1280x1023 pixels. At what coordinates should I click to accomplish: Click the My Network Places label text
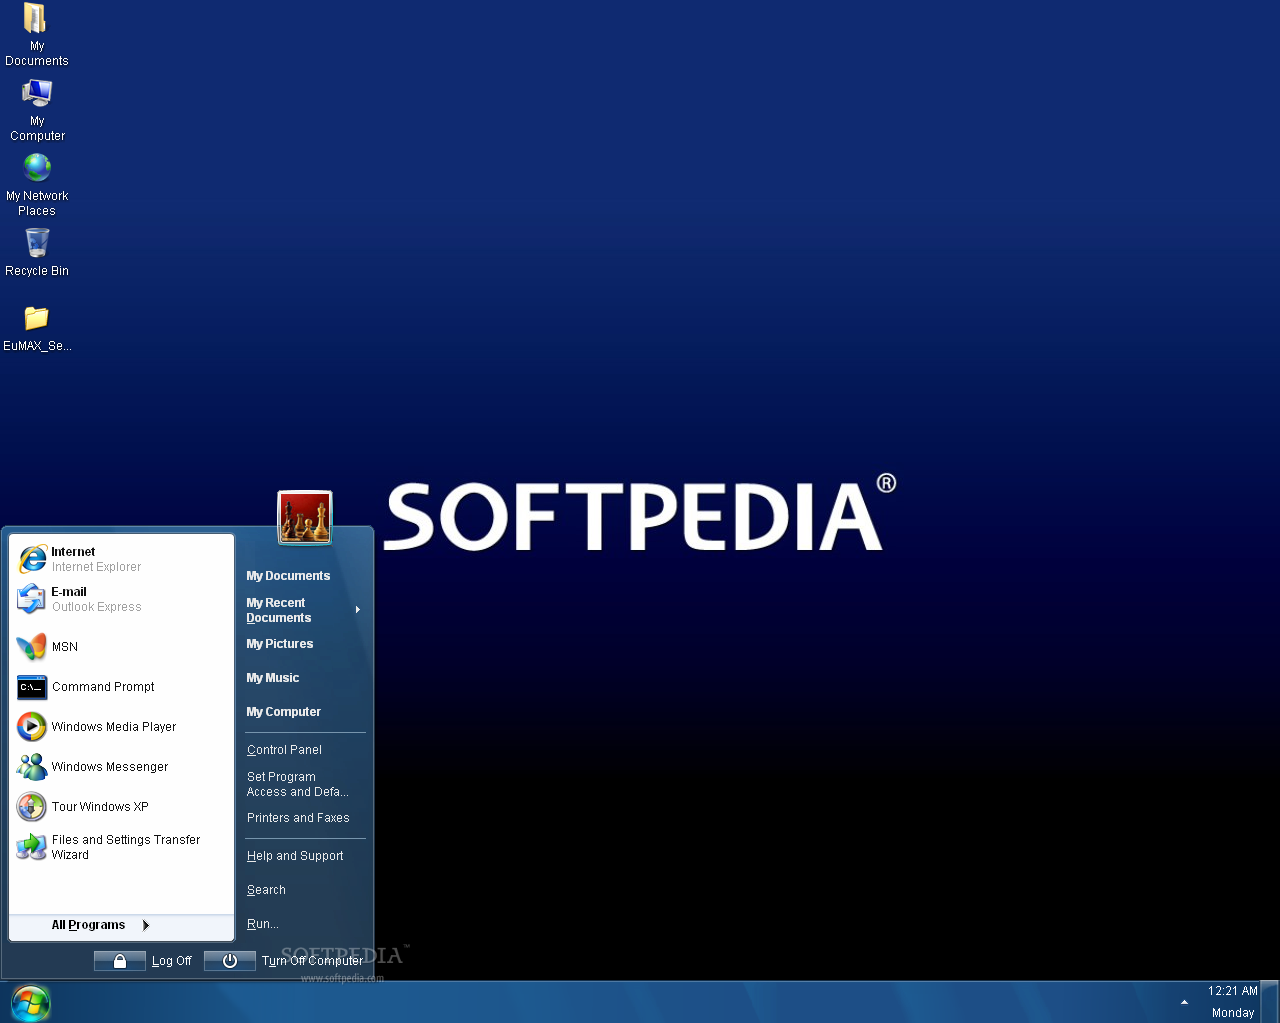(37, 203)
